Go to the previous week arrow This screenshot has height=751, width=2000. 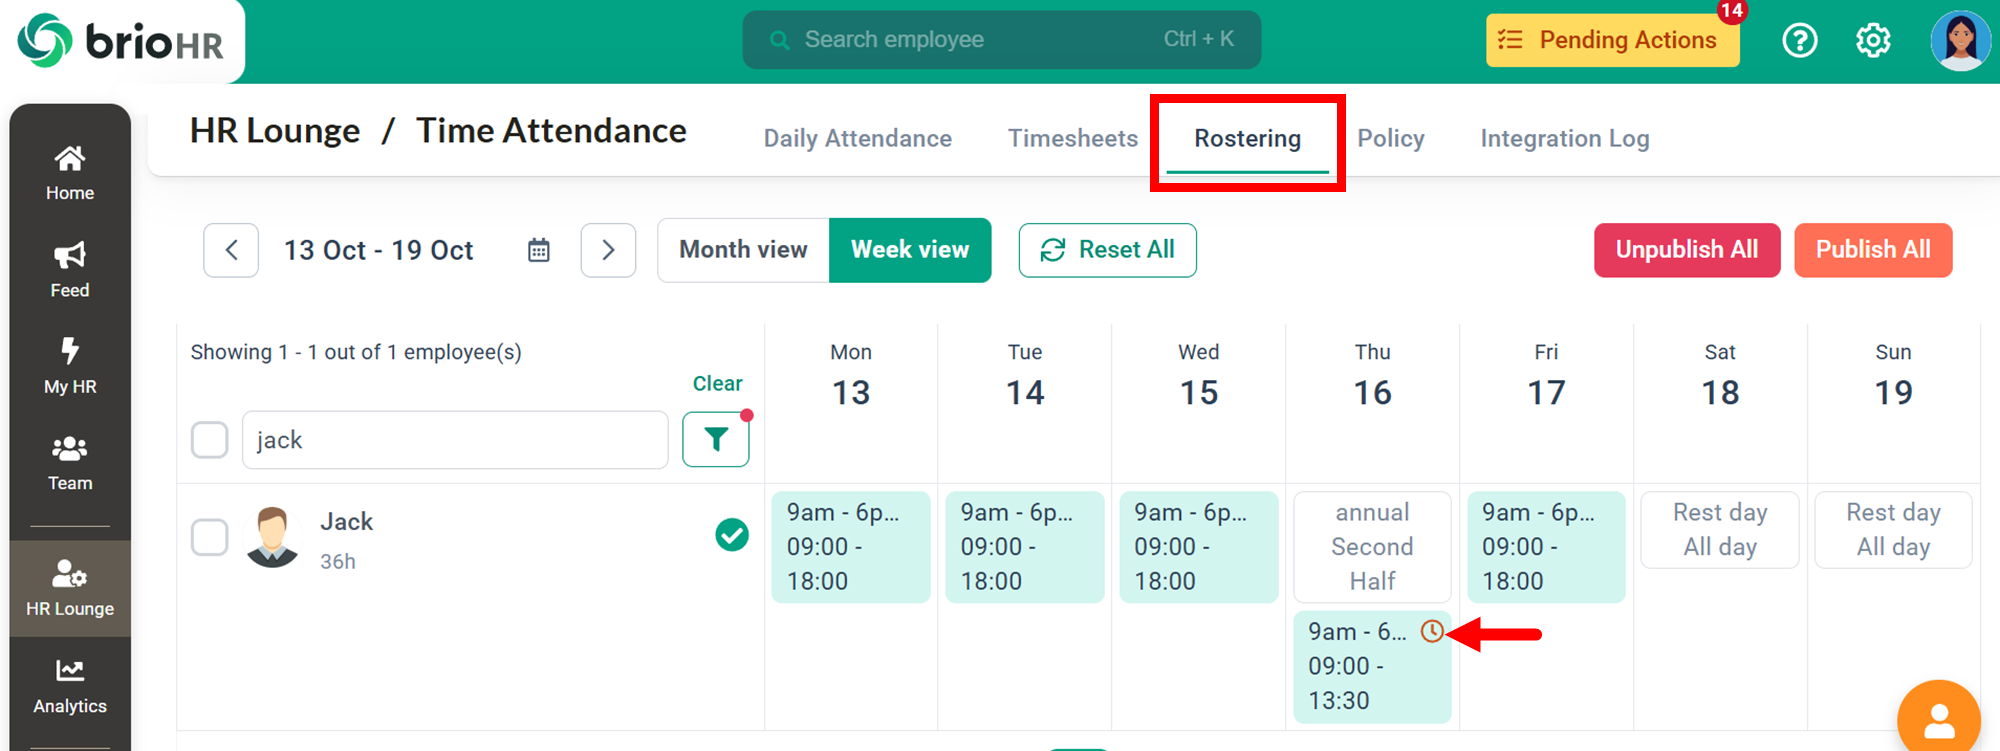pos(231,250)
